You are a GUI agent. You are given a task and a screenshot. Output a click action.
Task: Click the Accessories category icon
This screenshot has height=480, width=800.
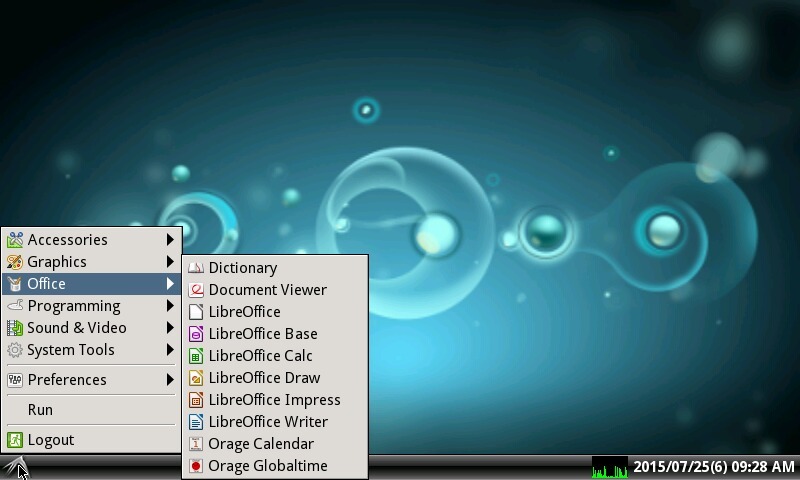pyautogui.click(x=15, y=240)
